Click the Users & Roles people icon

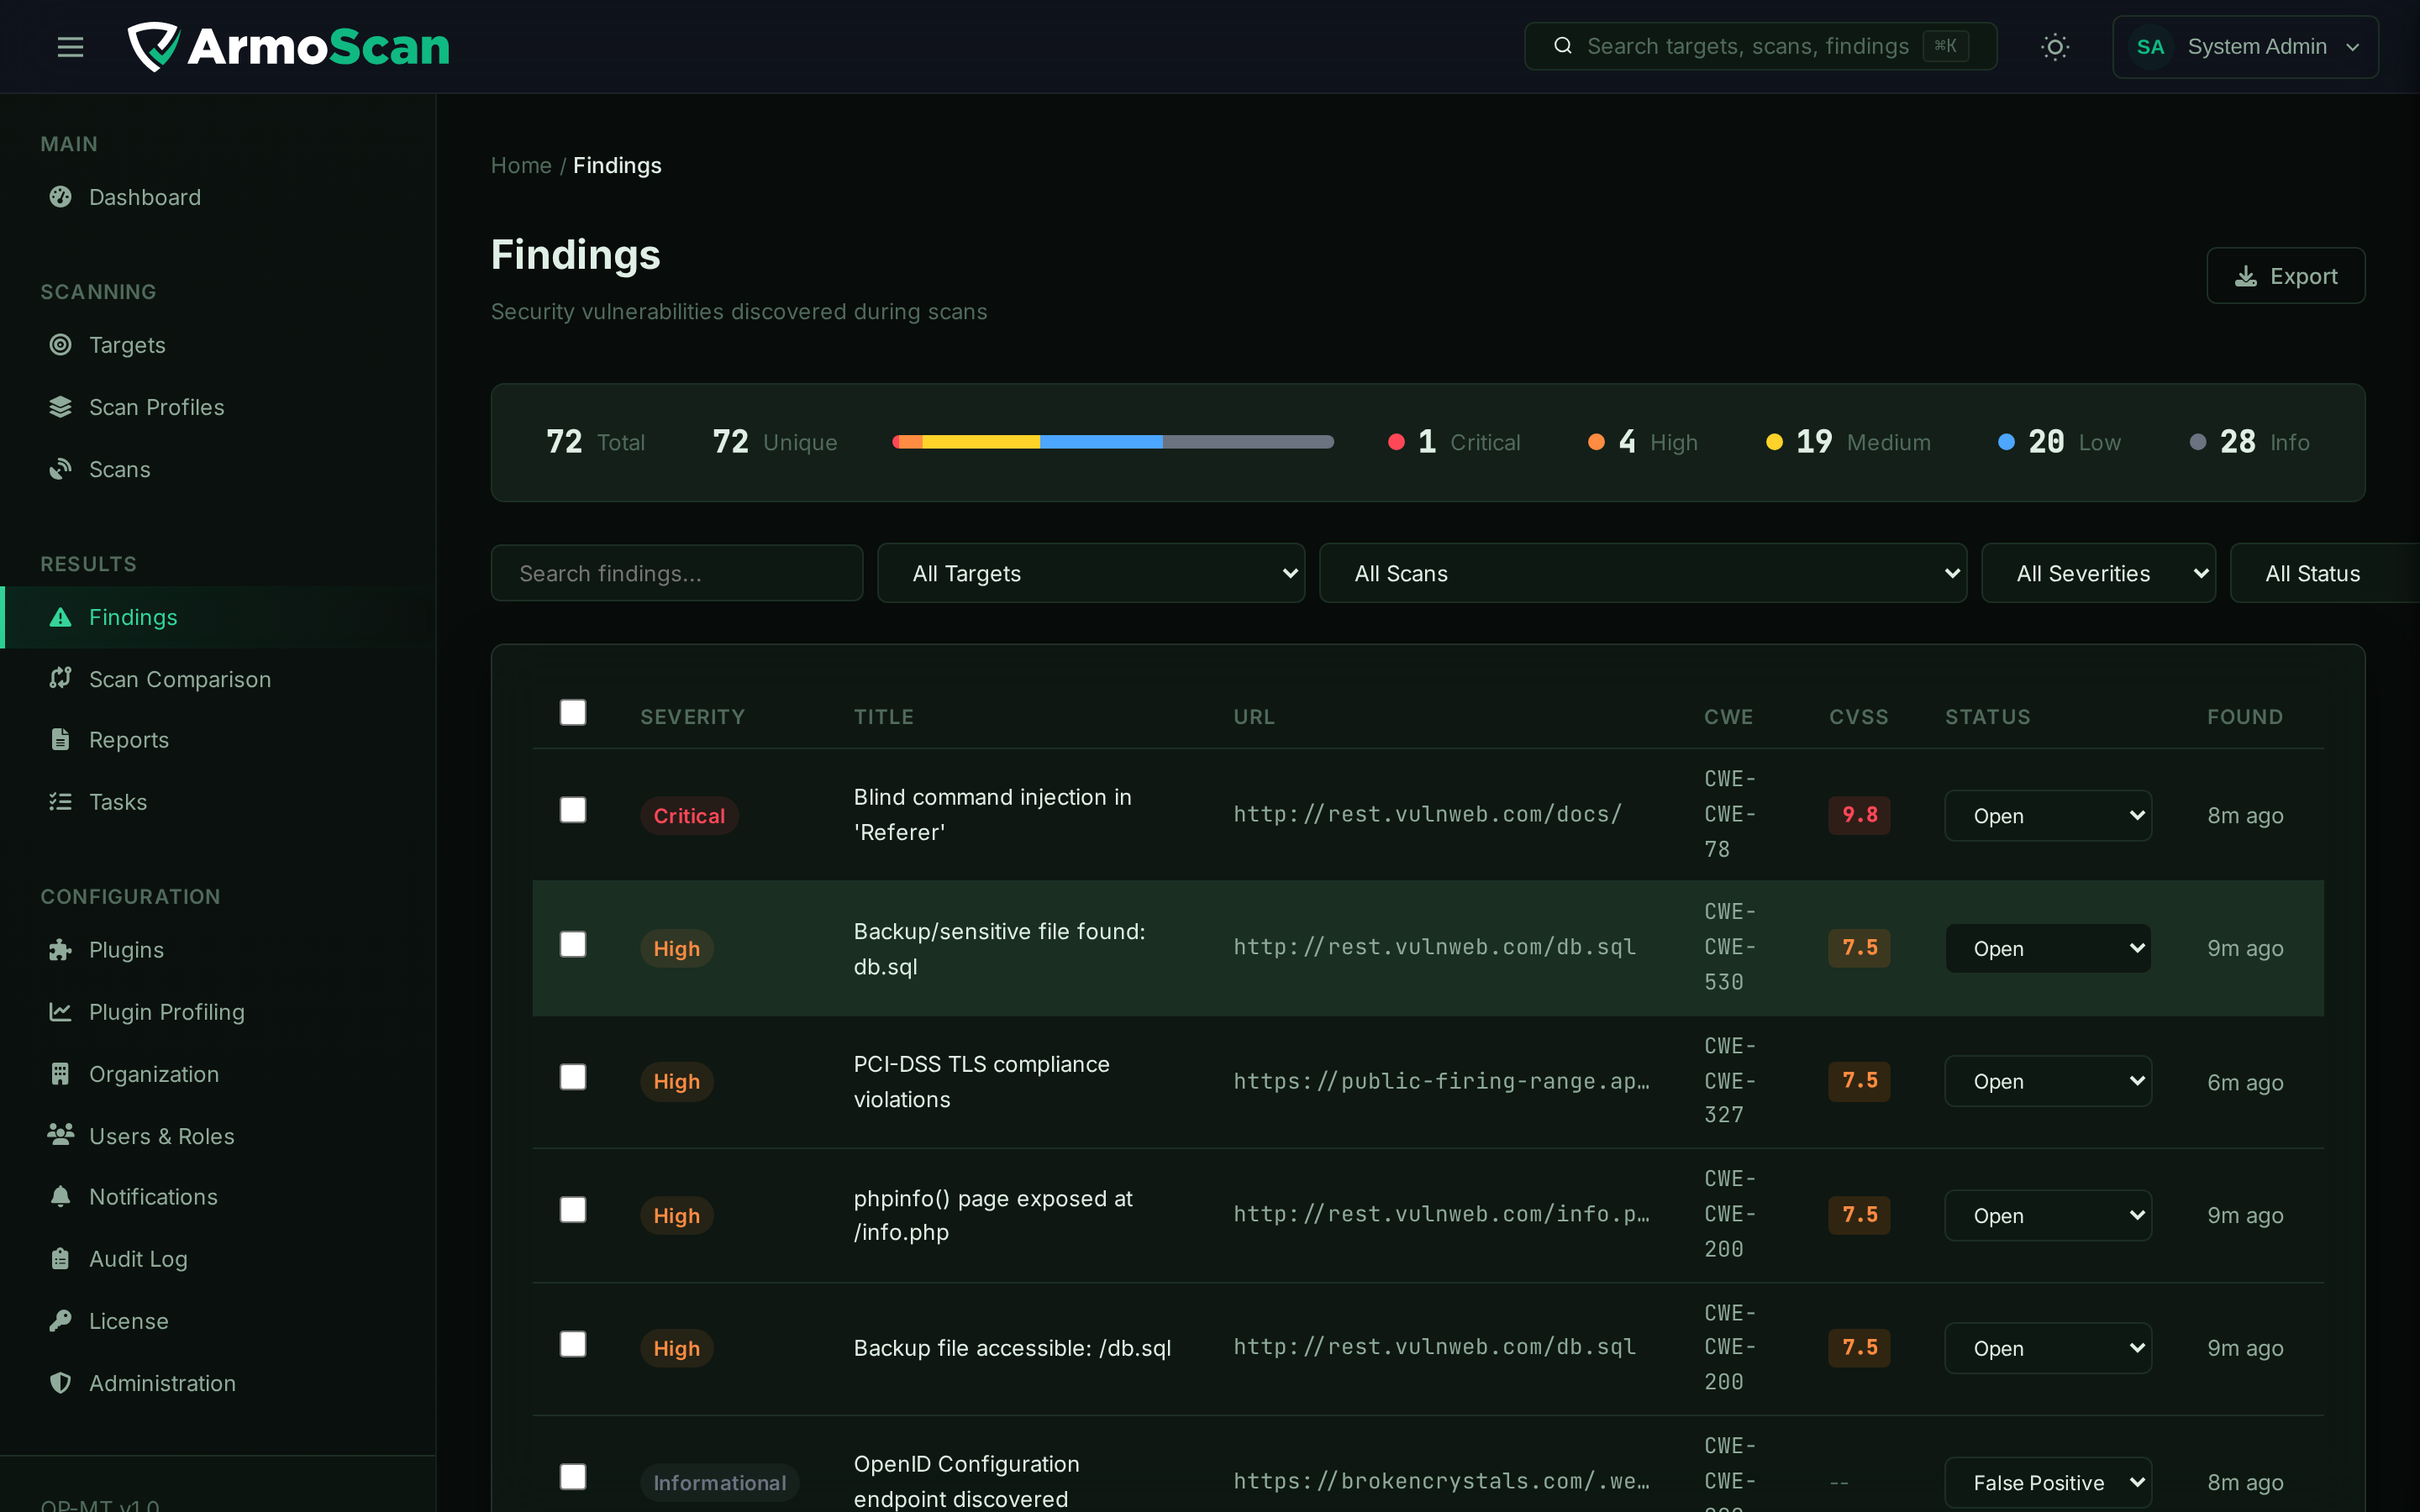(x=60, y=1135)
